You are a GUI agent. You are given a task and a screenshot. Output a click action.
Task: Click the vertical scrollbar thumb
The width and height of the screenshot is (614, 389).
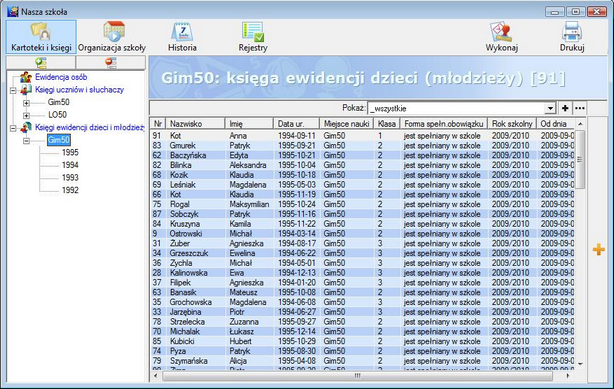click(x=580, y=159)
